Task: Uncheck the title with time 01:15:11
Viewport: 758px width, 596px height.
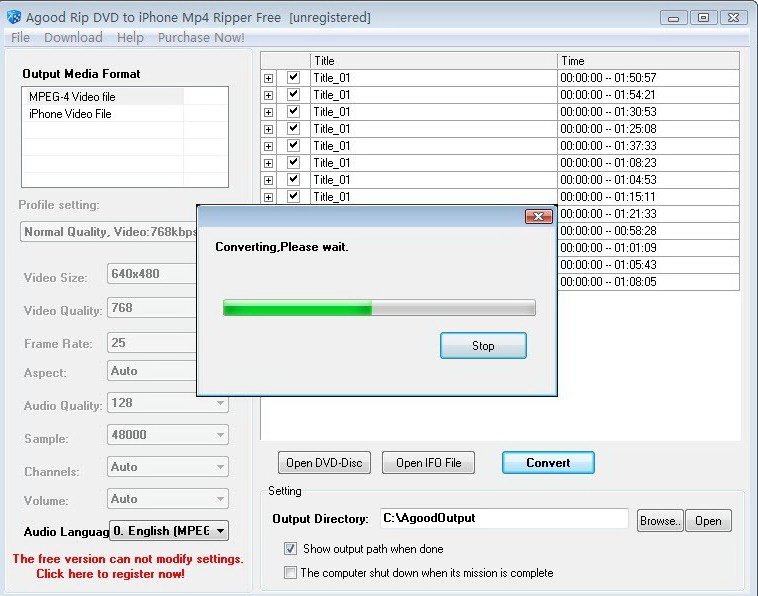Action: pyautogui.click(x=293, y=196)
